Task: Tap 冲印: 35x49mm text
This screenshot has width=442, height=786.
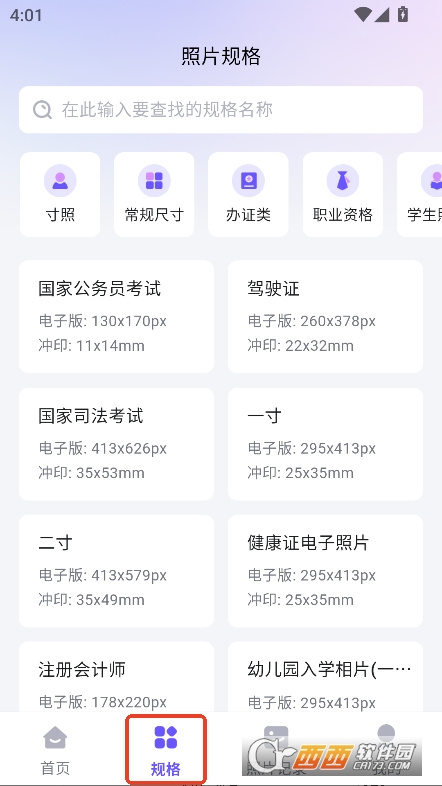Action: coord(92,600)
